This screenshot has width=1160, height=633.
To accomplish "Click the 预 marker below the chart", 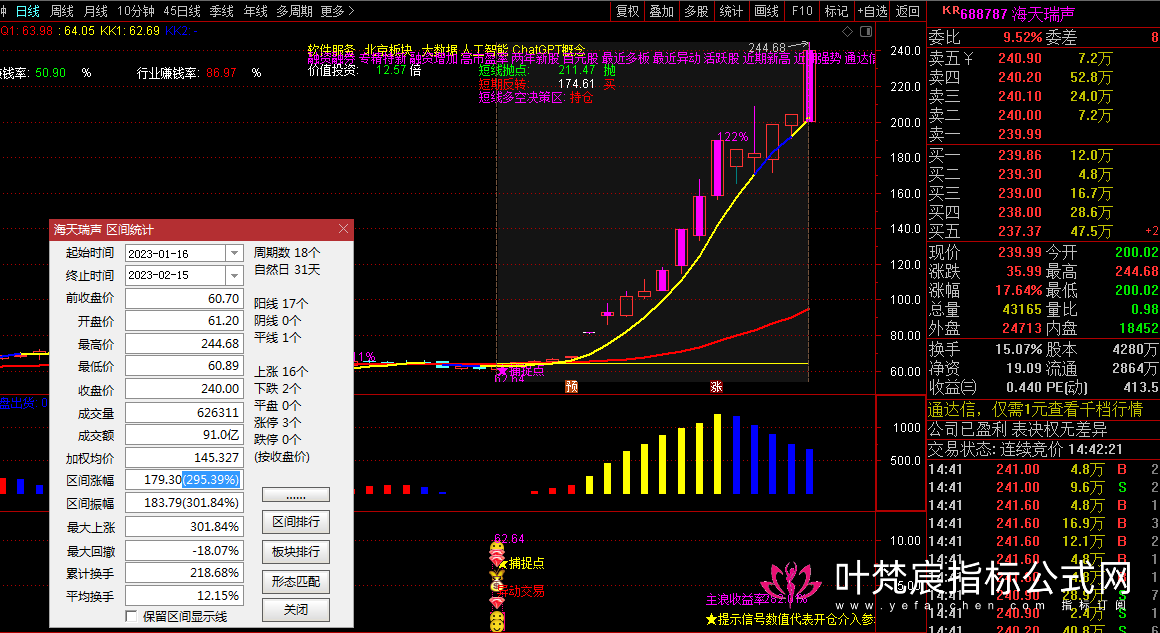I will click(x=571, y=386).
